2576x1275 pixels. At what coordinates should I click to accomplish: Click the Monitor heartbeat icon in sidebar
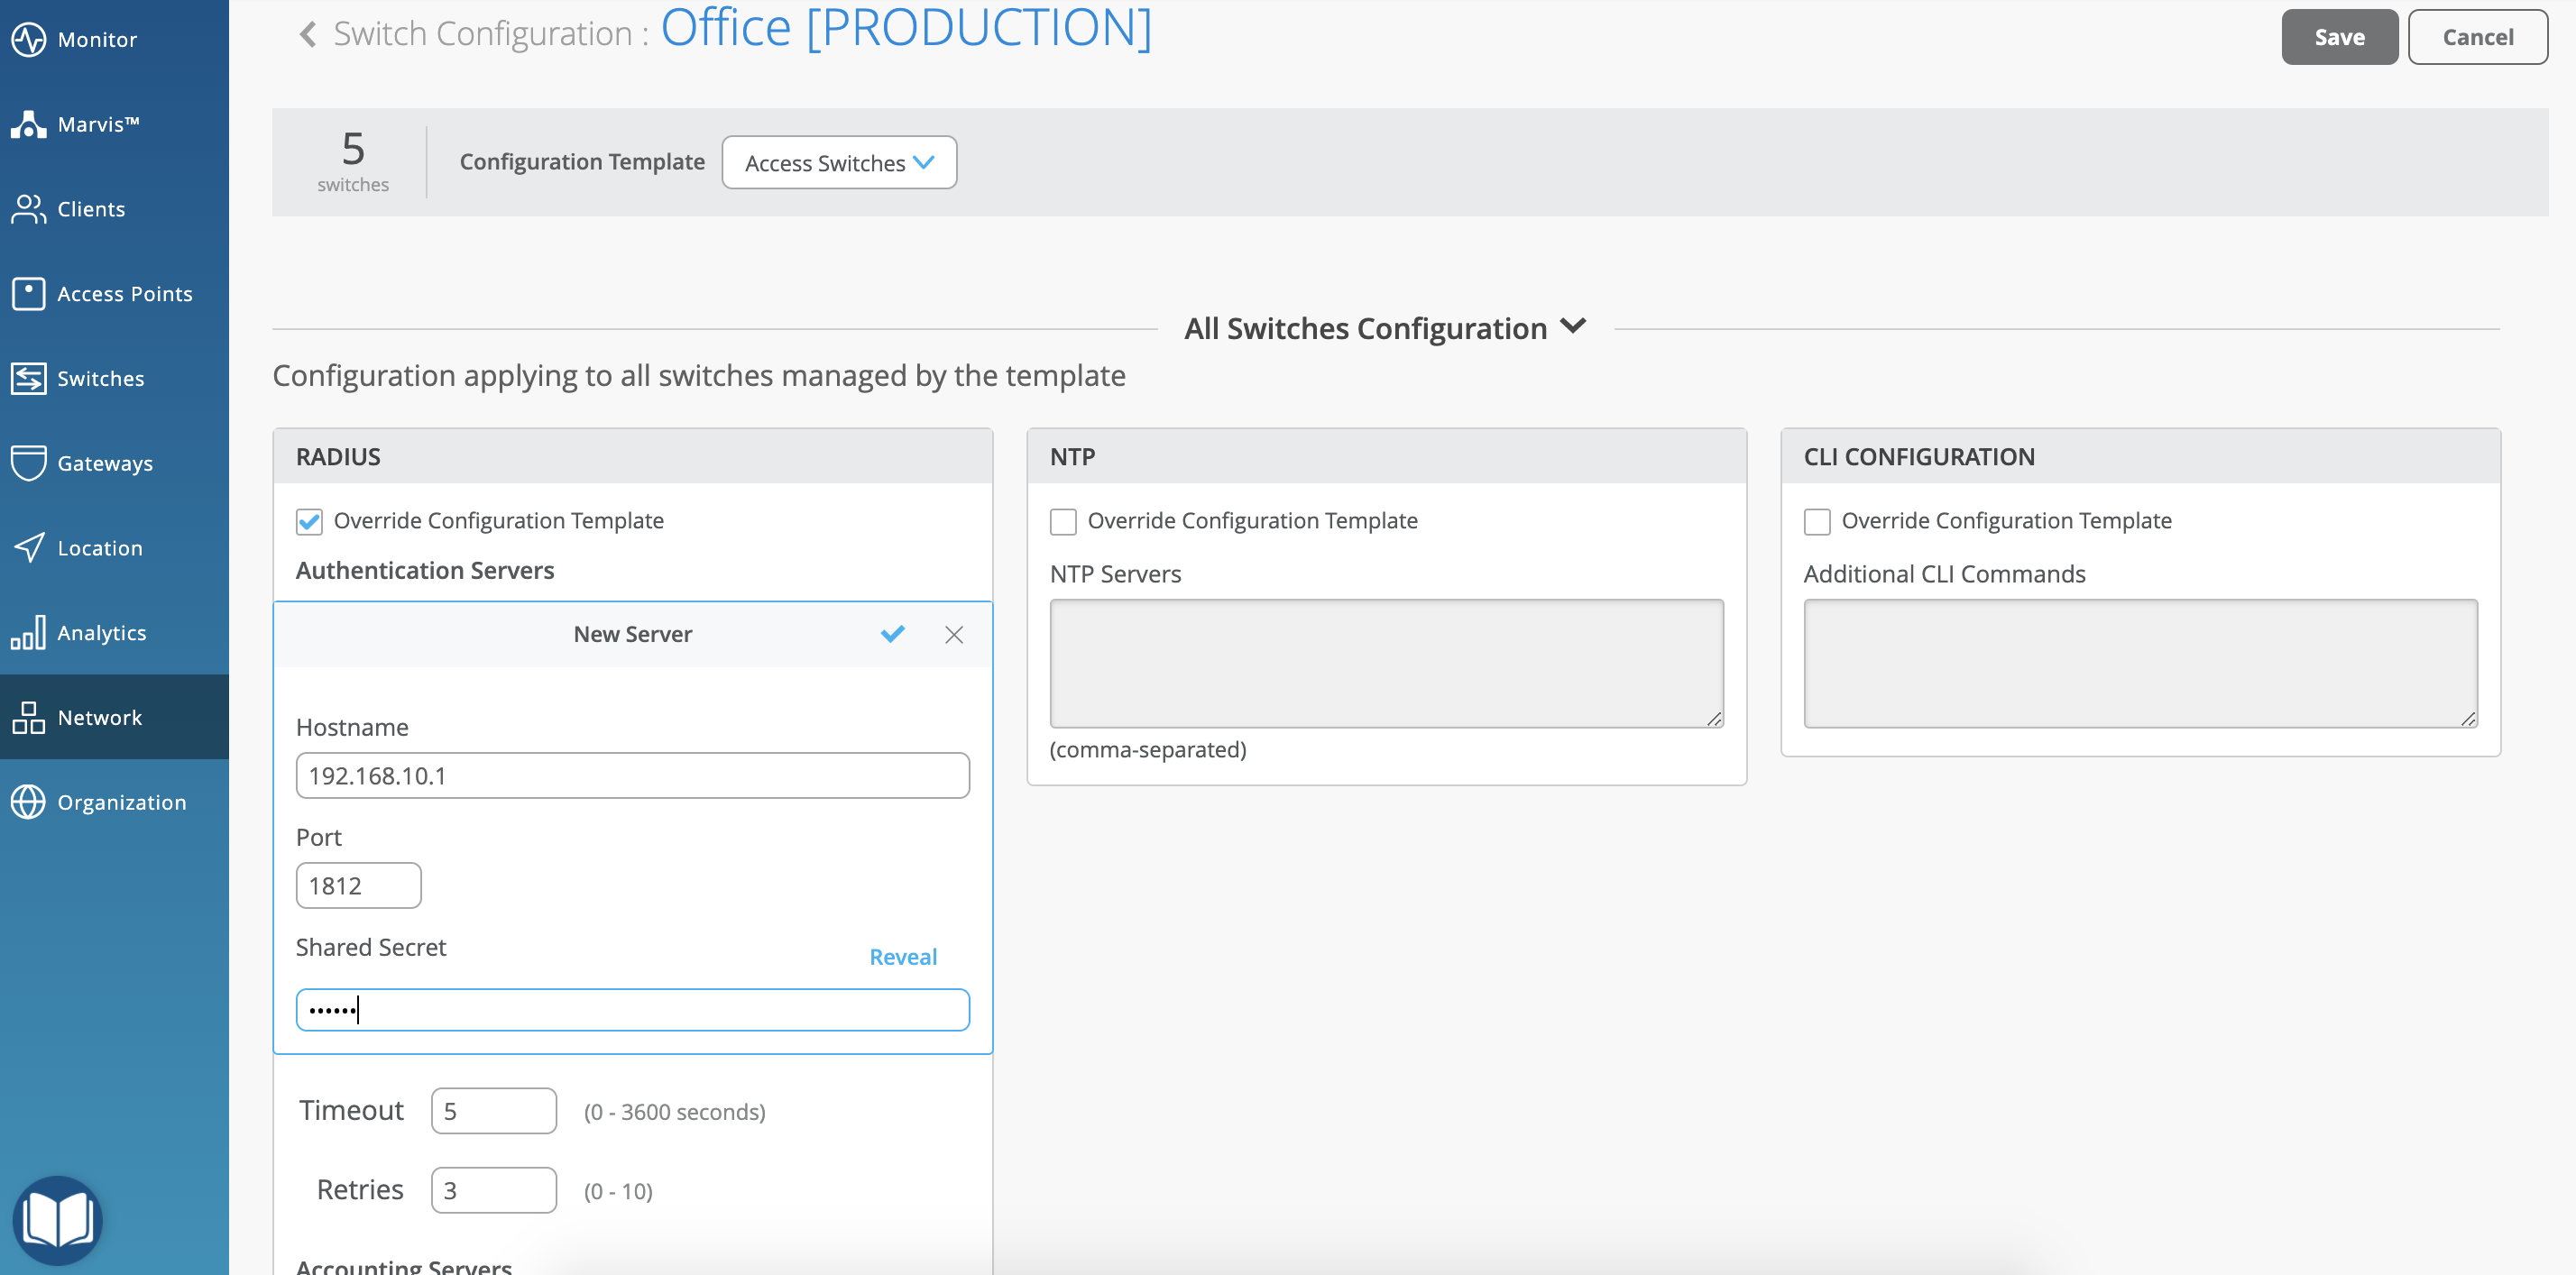click(x=28, y=39)
